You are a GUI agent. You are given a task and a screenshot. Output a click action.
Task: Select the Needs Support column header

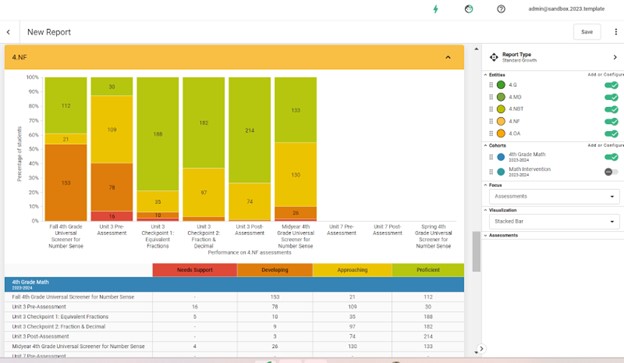click(x=195, y=270)
